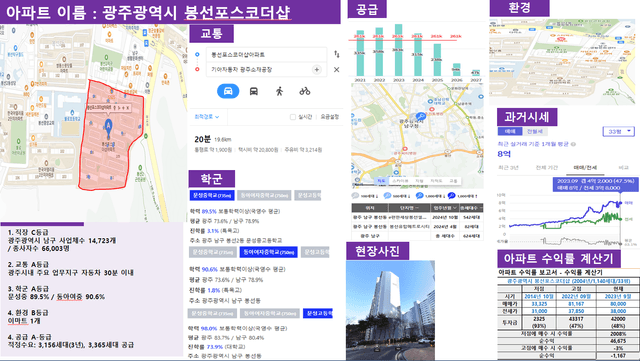The width and height of the screenshot is (640, 361).
Task: Open the 최근 3년 chart tab
Action: pyautogui.click(x=508, y=167)
